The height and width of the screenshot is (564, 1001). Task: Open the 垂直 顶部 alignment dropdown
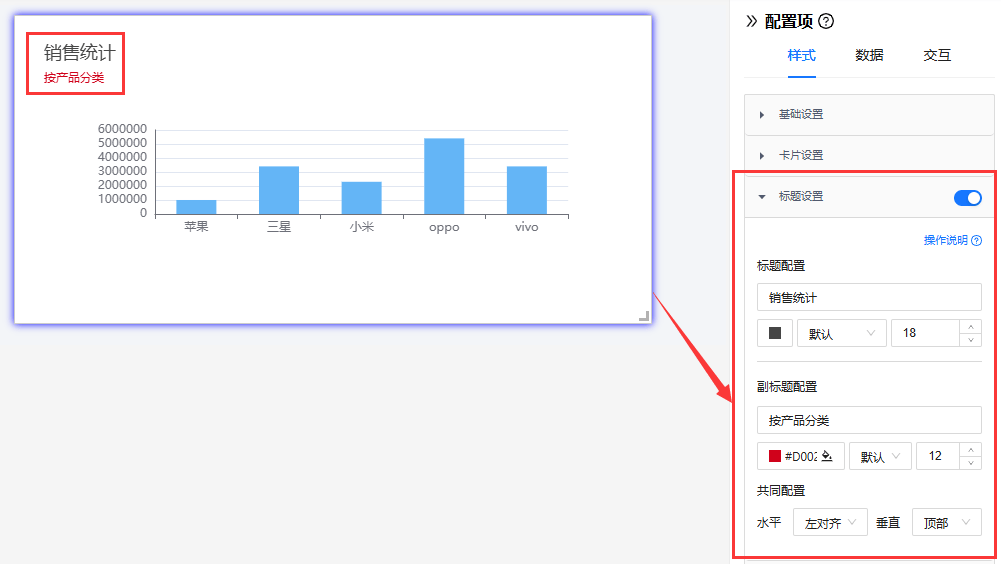pyautogui.click(x=946, y=522)
